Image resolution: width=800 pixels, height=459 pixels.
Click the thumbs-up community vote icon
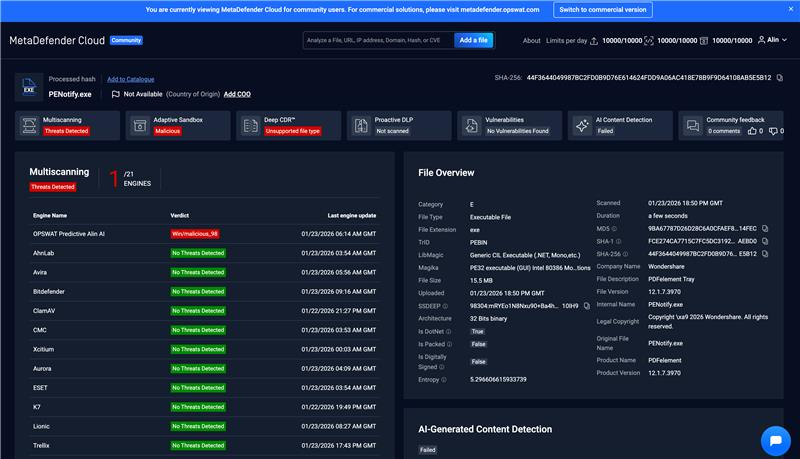pyautogui.click(x=751, y=131)
